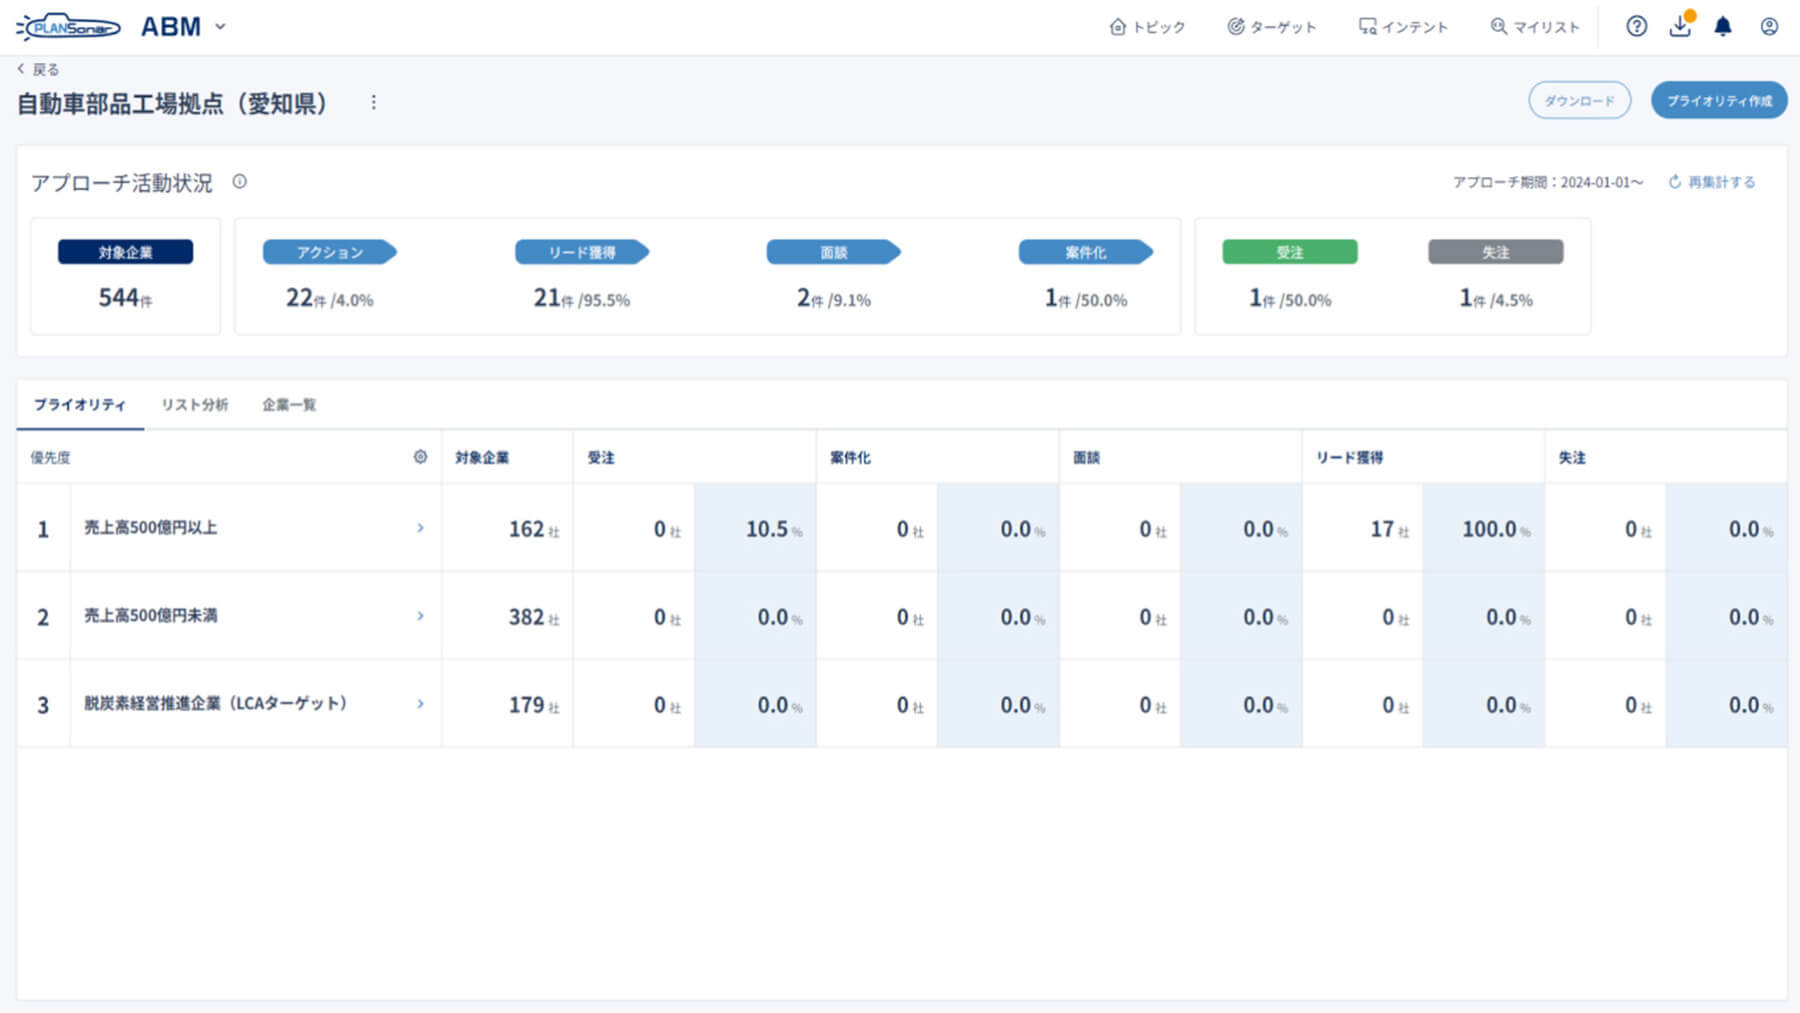Image resolution: width=1800 pixels, height=1013 pixels.
Task: Open the downloads tray icon
Action: [x=1680, y=26]
